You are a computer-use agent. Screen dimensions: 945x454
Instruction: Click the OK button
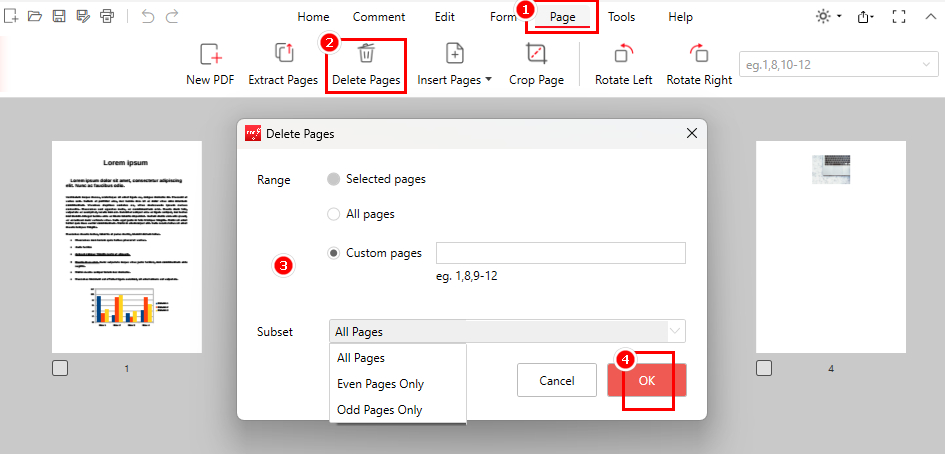pos(647,380)
